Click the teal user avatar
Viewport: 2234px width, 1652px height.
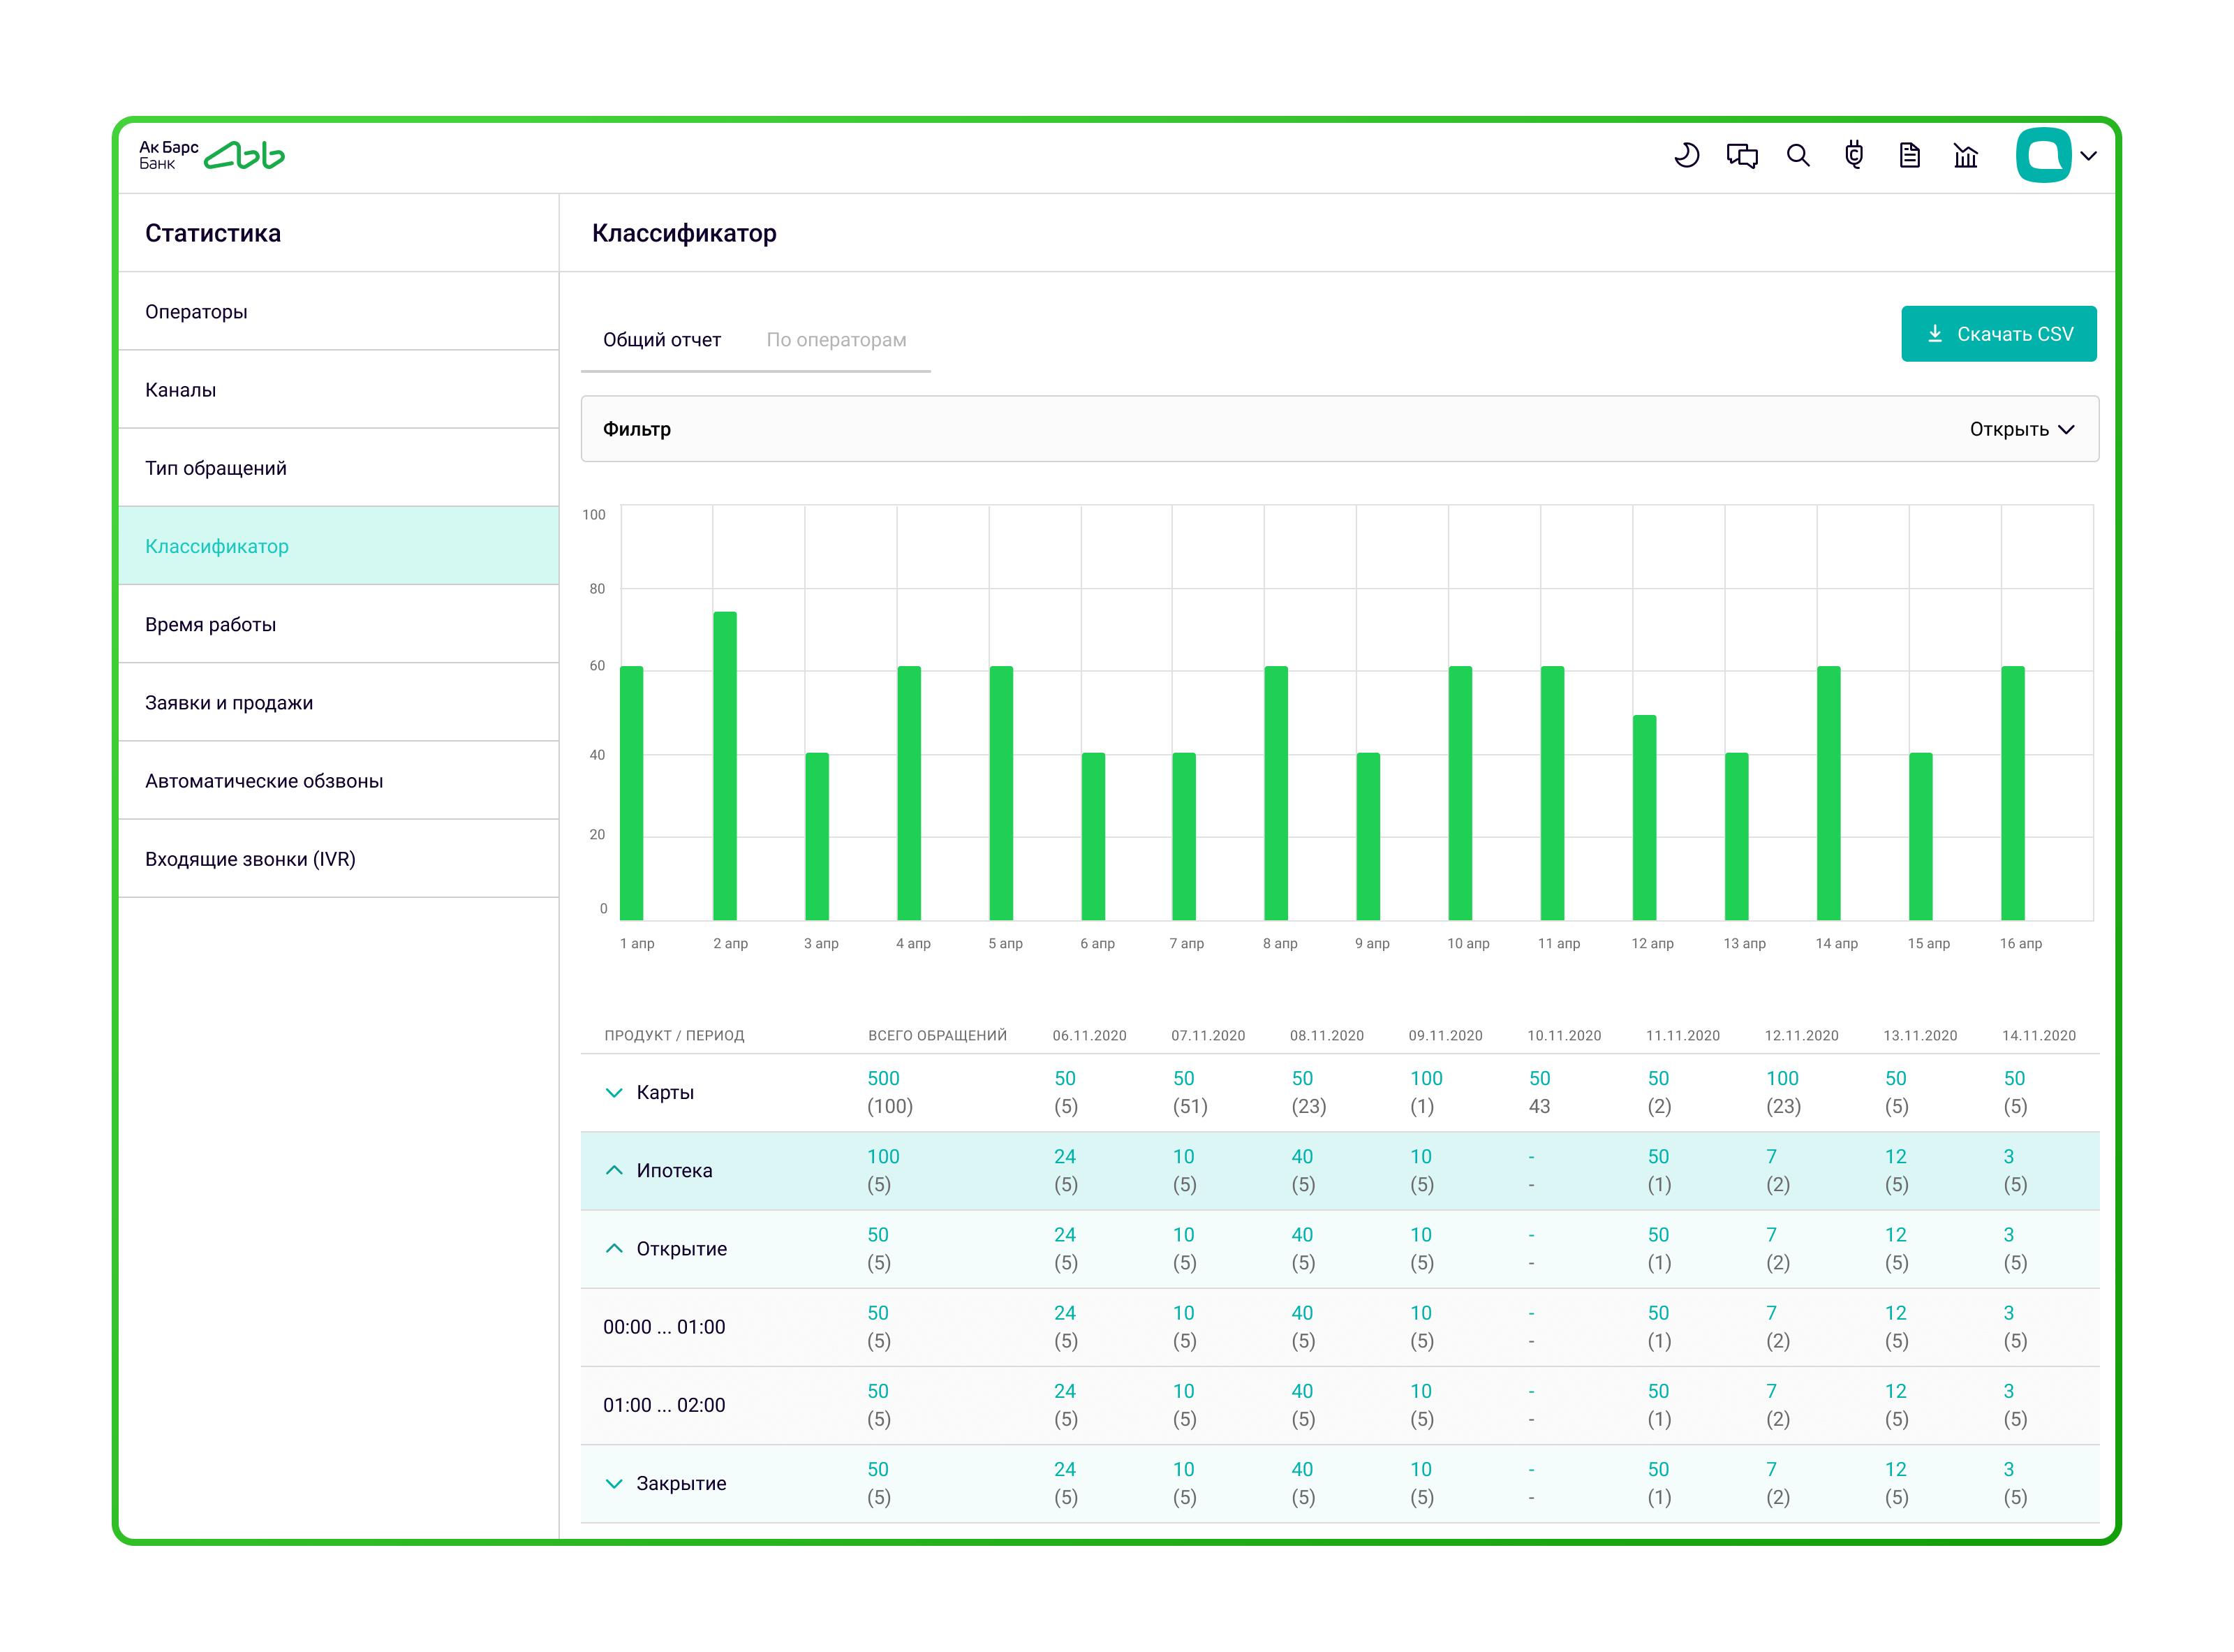[2043, 155]
